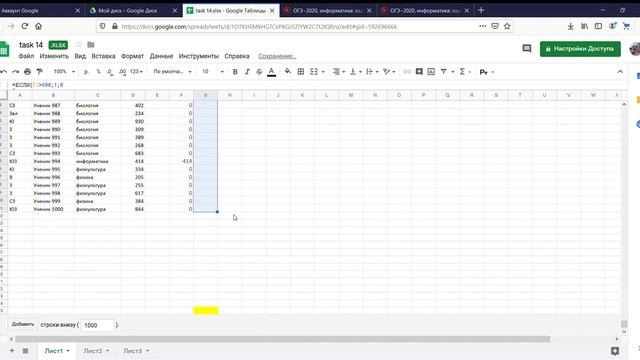Open the Справка menu
Viewport: 640px width, 360px height.
237,56
